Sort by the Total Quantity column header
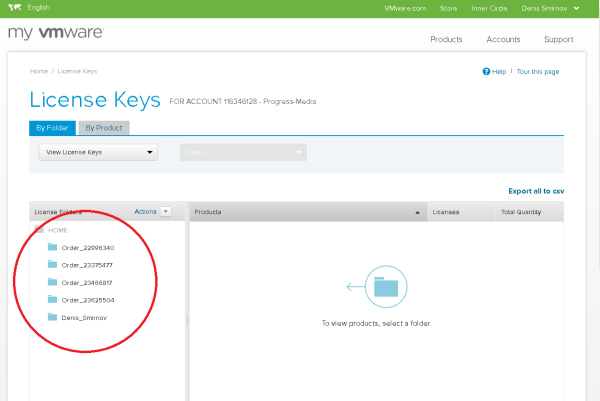600x401 pixels. (530, 212)
